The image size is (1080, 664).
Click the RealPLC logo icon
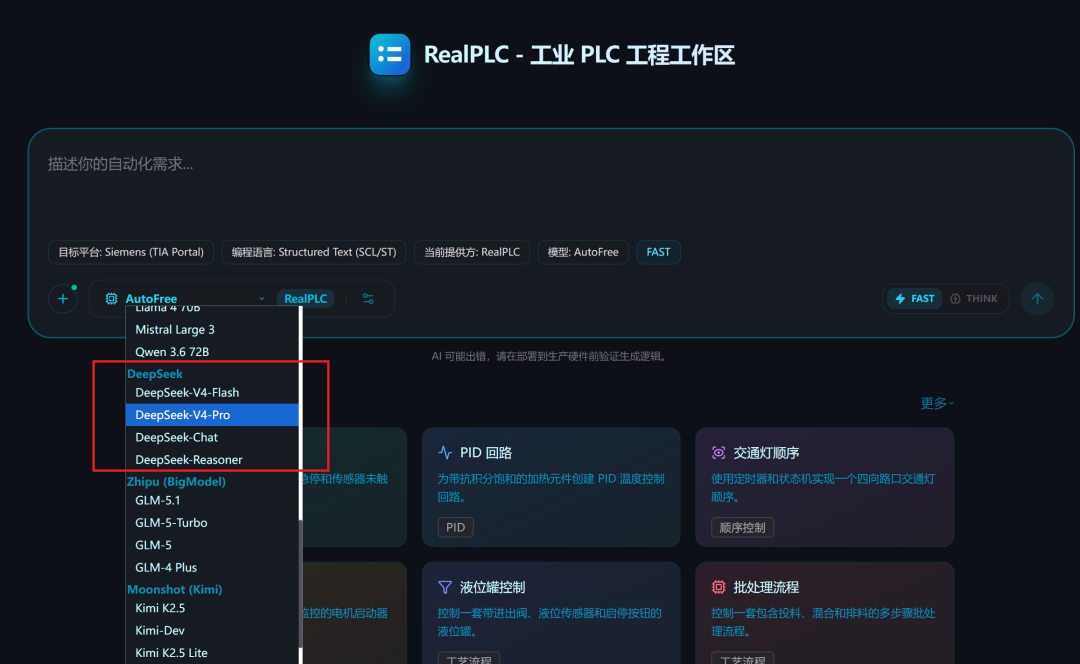390,54
